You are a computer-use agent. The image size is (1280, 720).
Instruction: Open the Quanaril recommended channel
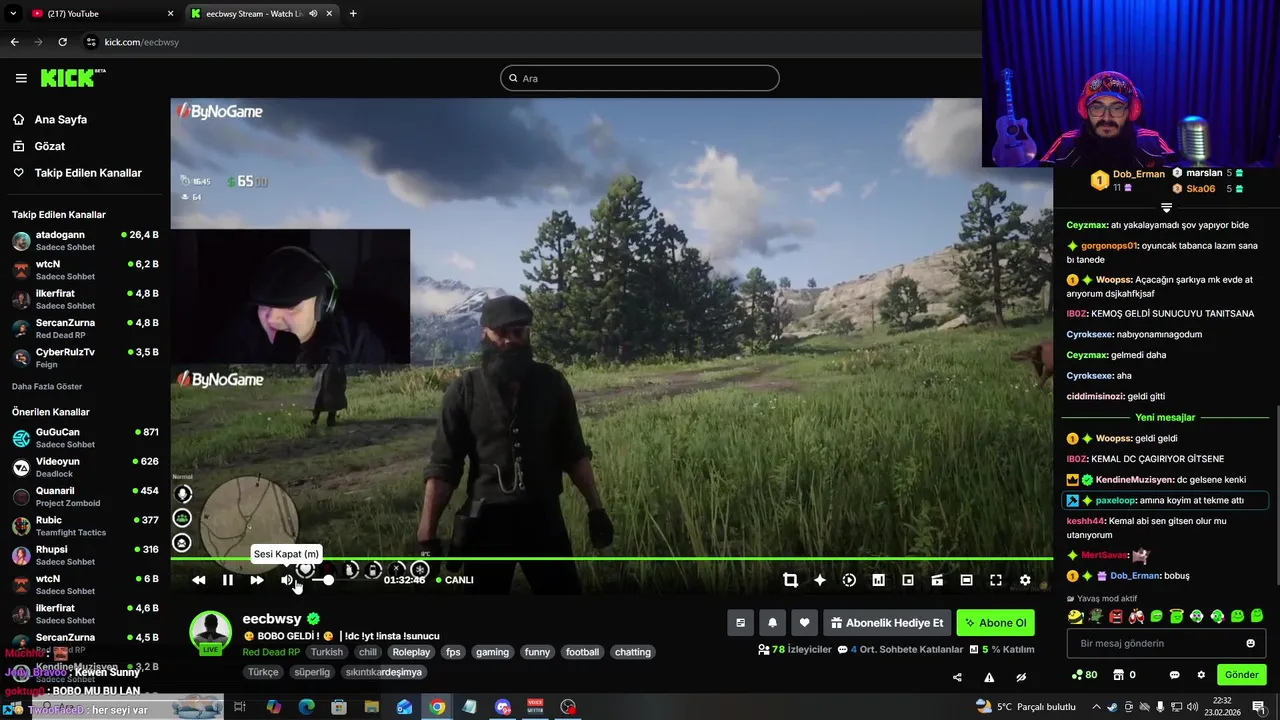[85, 497]
